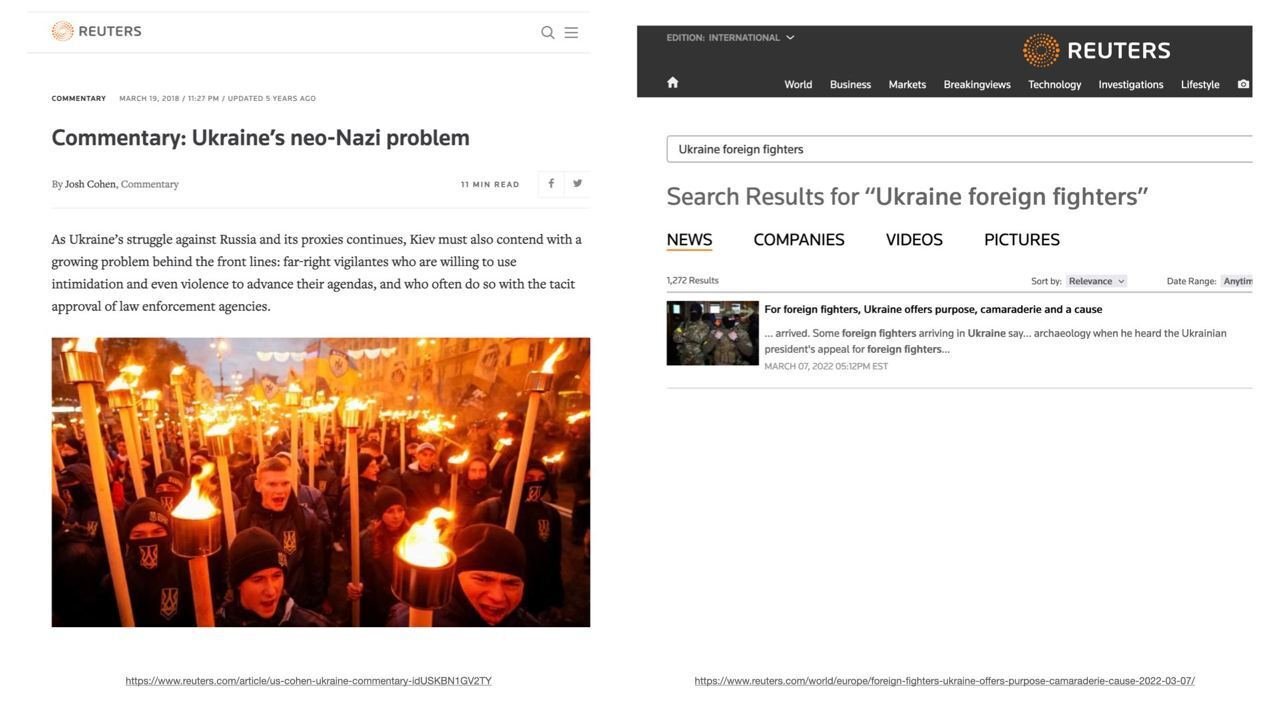Click the Ukraine foreign fighters search field
Image resolution: width=1280 pixels, height=720 pixels.
point(958,149)
